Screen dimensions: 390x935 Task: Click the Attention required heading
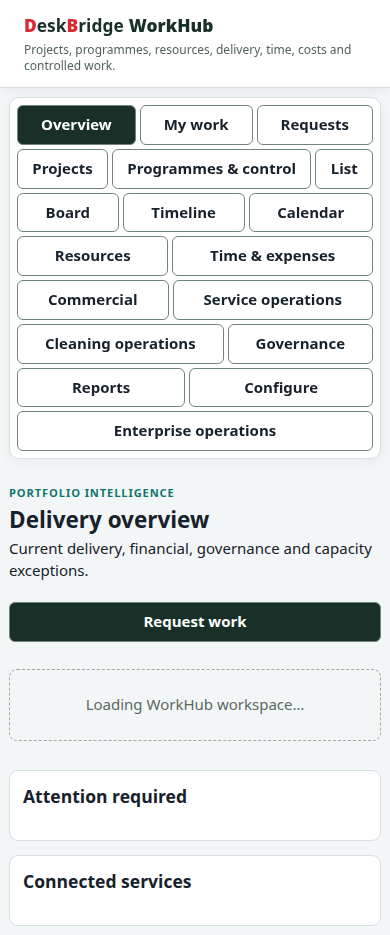(x=105, y=797)
